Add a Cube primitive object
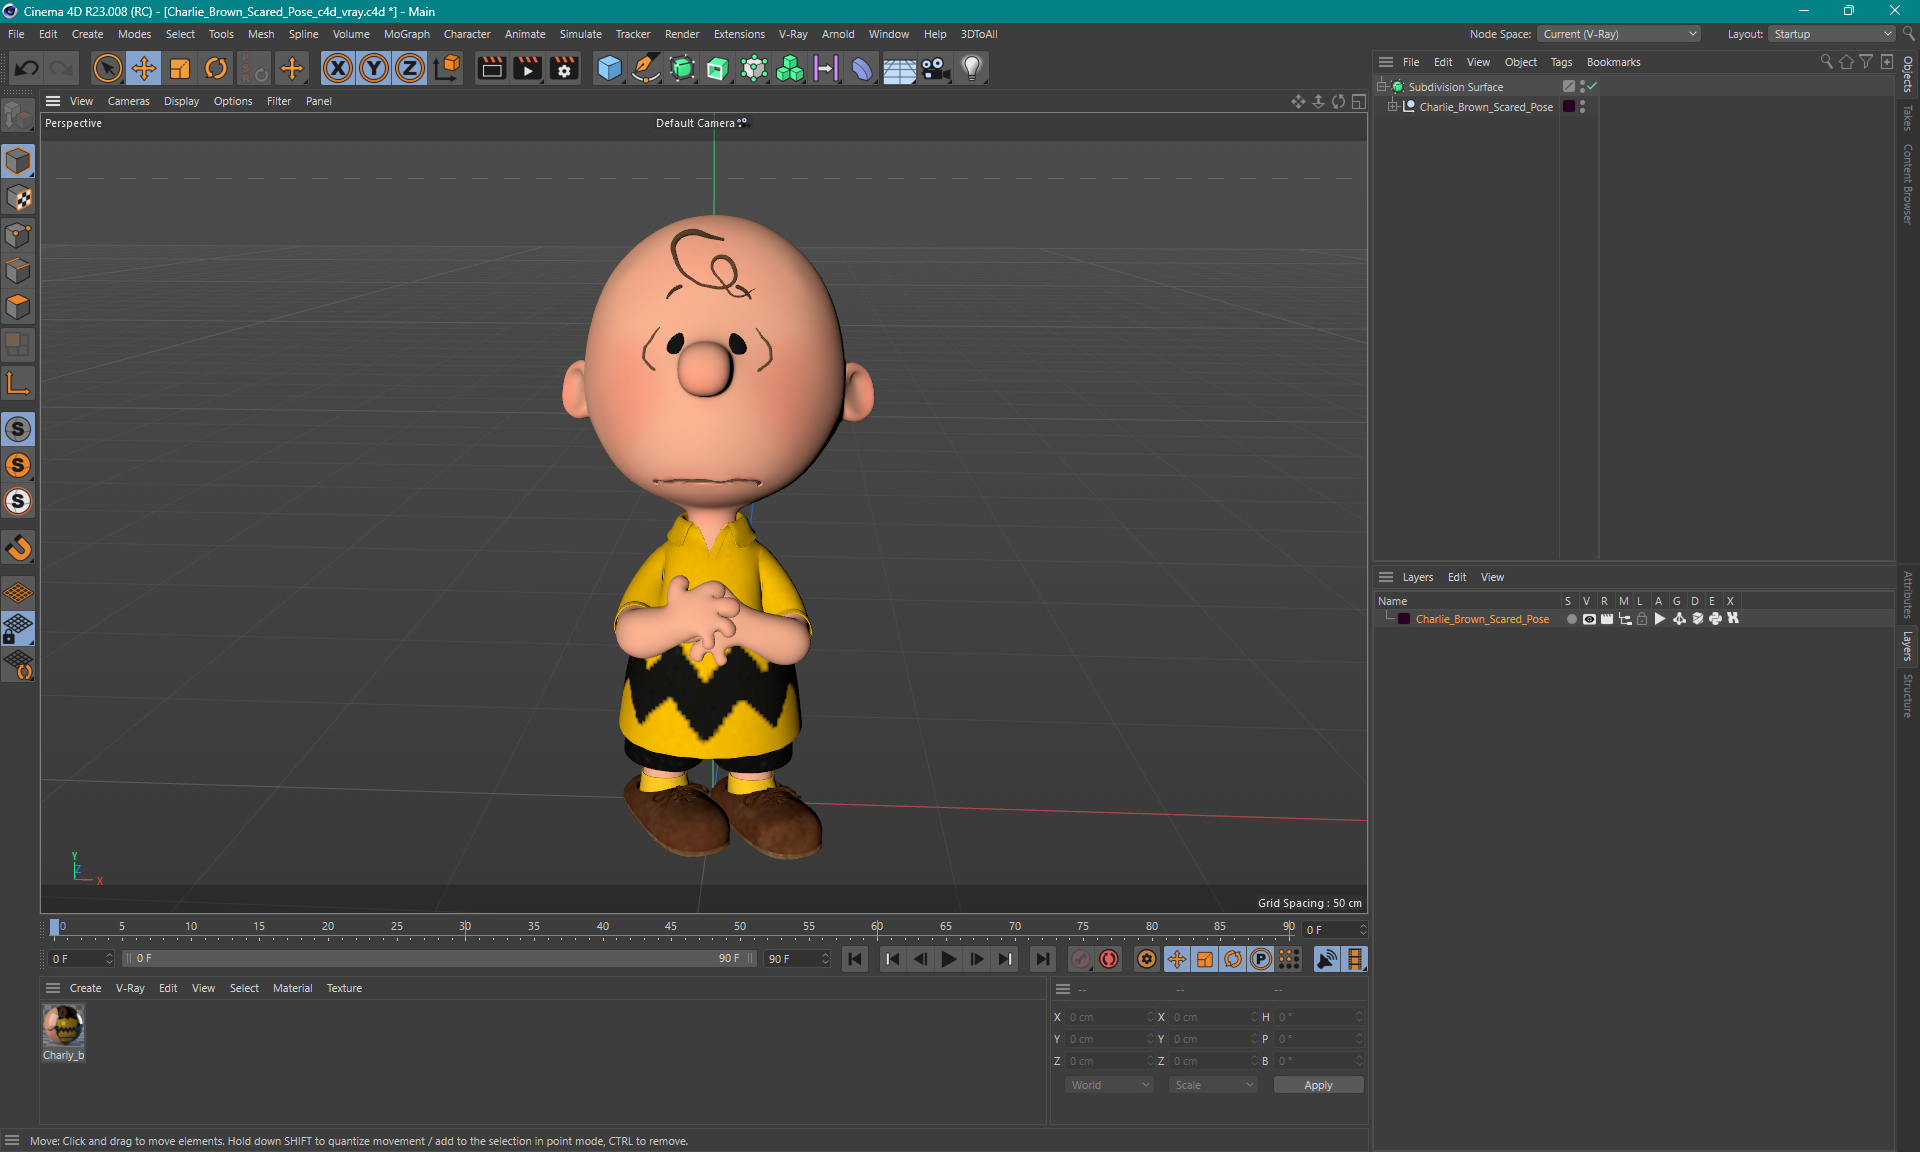 (609, 68)
